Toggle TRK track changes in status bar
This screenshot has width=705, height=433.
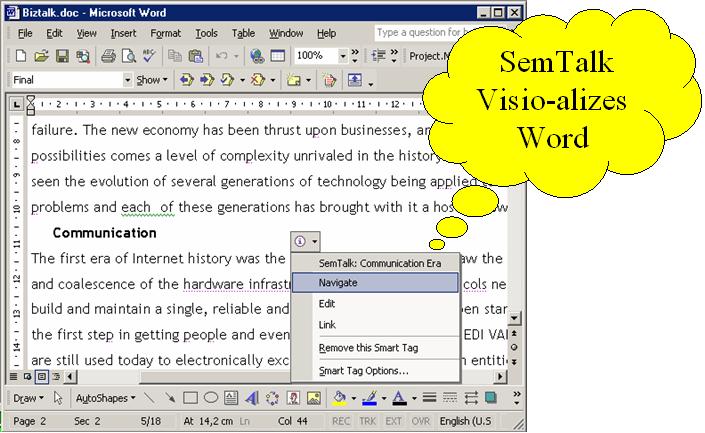click(367, 421)
